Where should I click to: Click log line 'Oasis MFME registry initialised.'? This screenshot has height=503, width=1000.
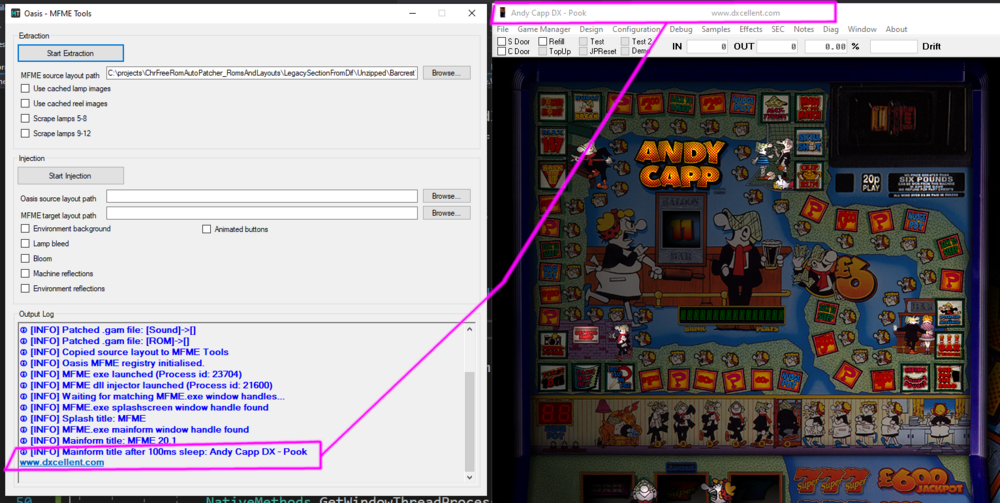click(112, 363)
